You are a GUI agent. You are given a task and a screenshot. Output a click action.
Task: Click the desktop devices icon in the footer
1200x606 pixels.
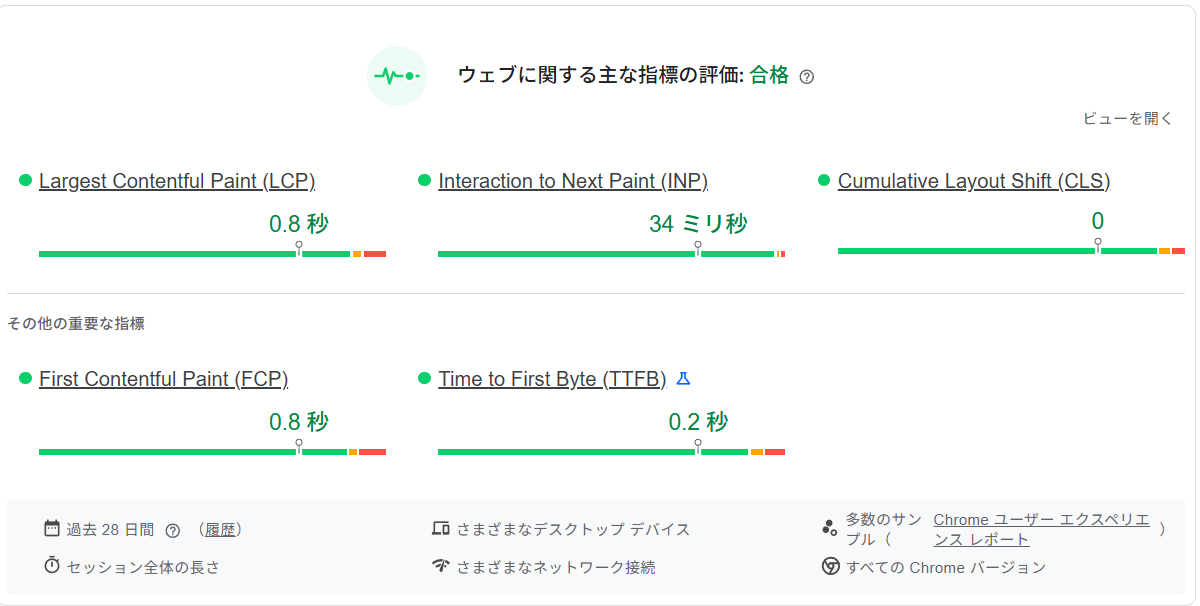[443, 529]
